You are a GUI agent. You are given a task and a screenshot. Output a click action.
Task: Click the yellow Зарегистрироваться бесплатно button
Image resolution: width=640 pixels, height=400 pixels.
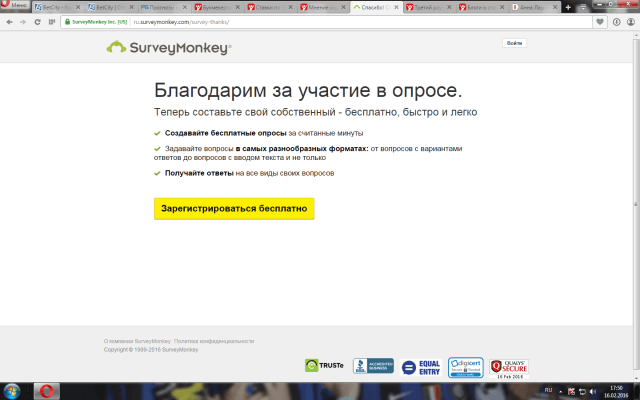coord(234,208)
